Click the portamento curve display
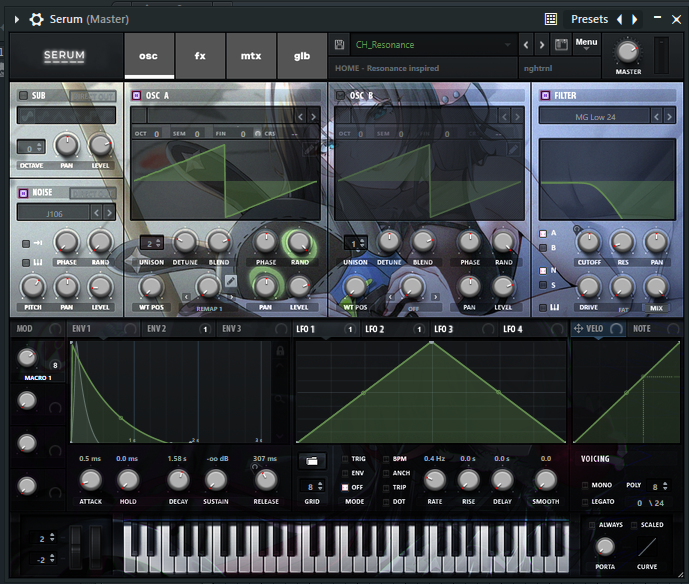This screenshot has width=689, height=584. coord(647,547)
